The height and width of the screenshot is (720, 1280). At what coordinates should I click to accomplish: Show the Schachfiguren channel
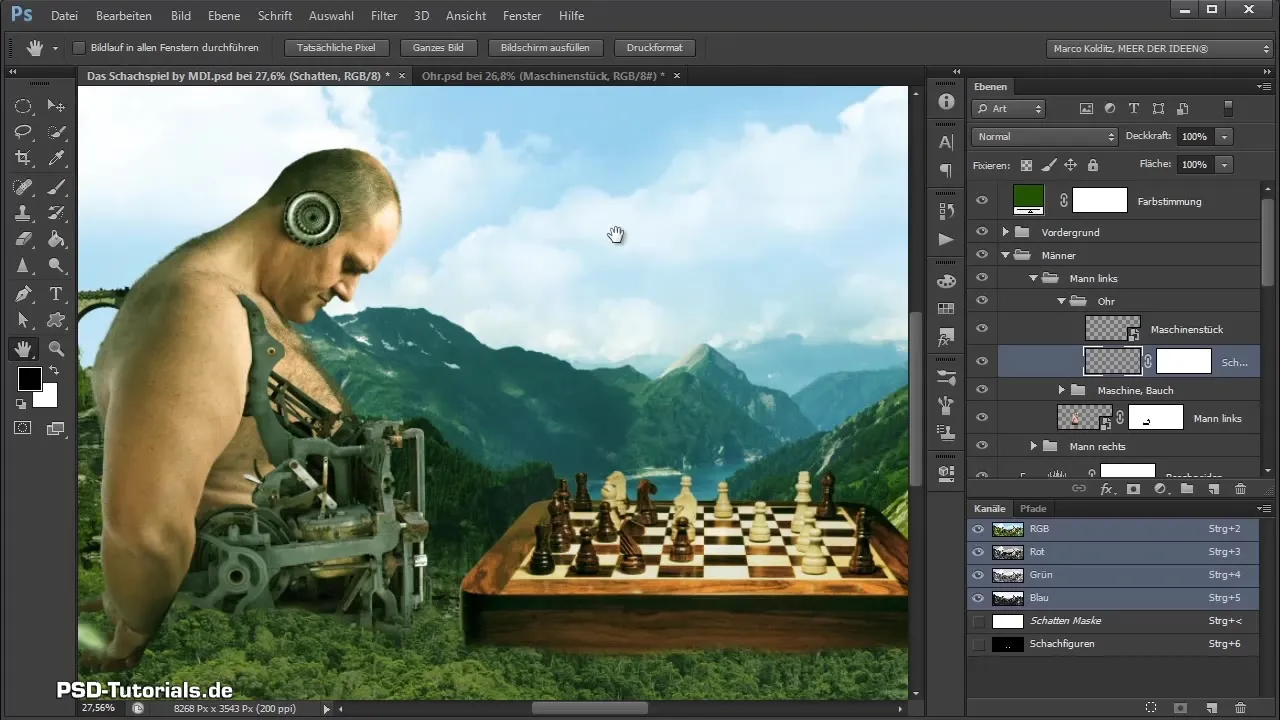[978, 644]
